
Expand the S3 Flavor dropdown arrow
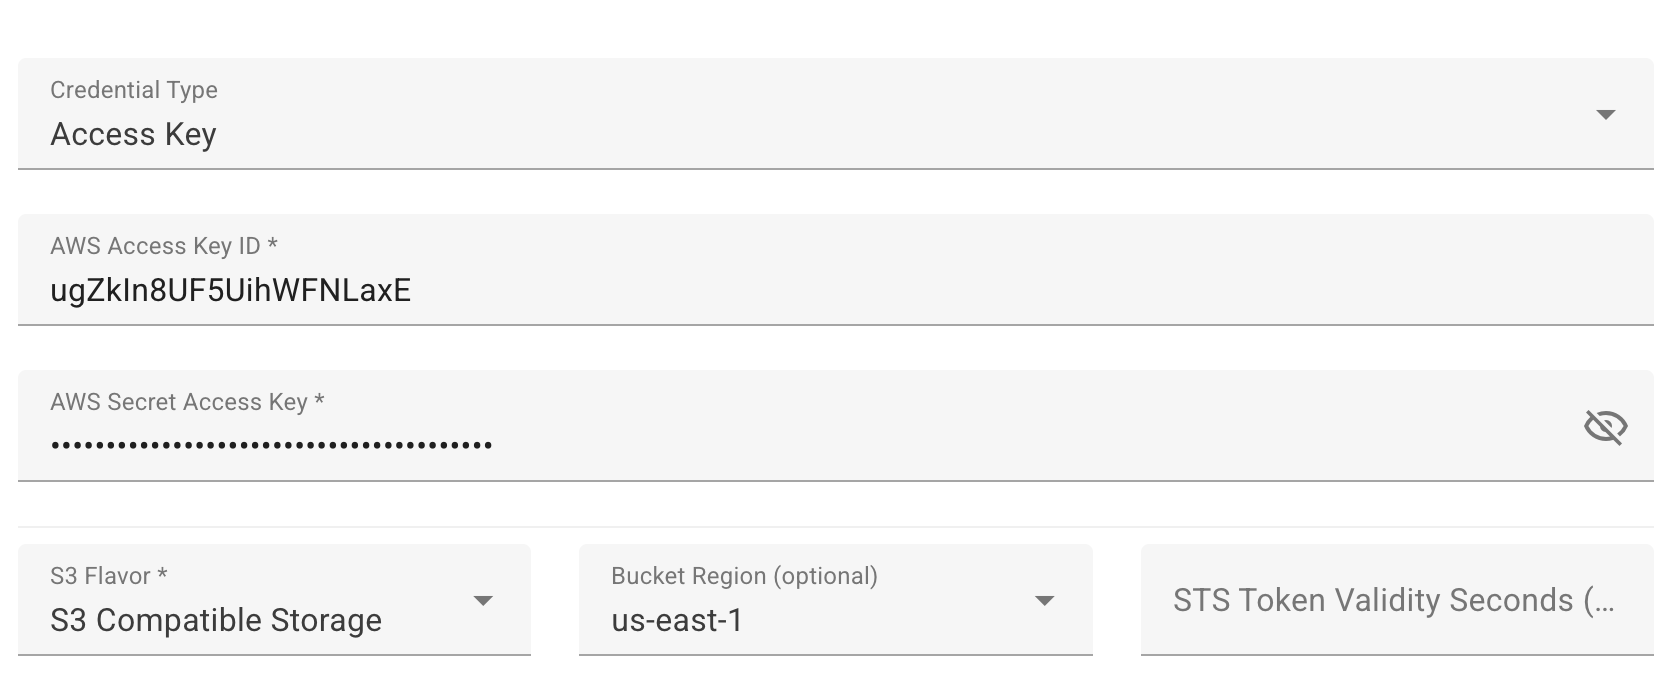point(483,601)
